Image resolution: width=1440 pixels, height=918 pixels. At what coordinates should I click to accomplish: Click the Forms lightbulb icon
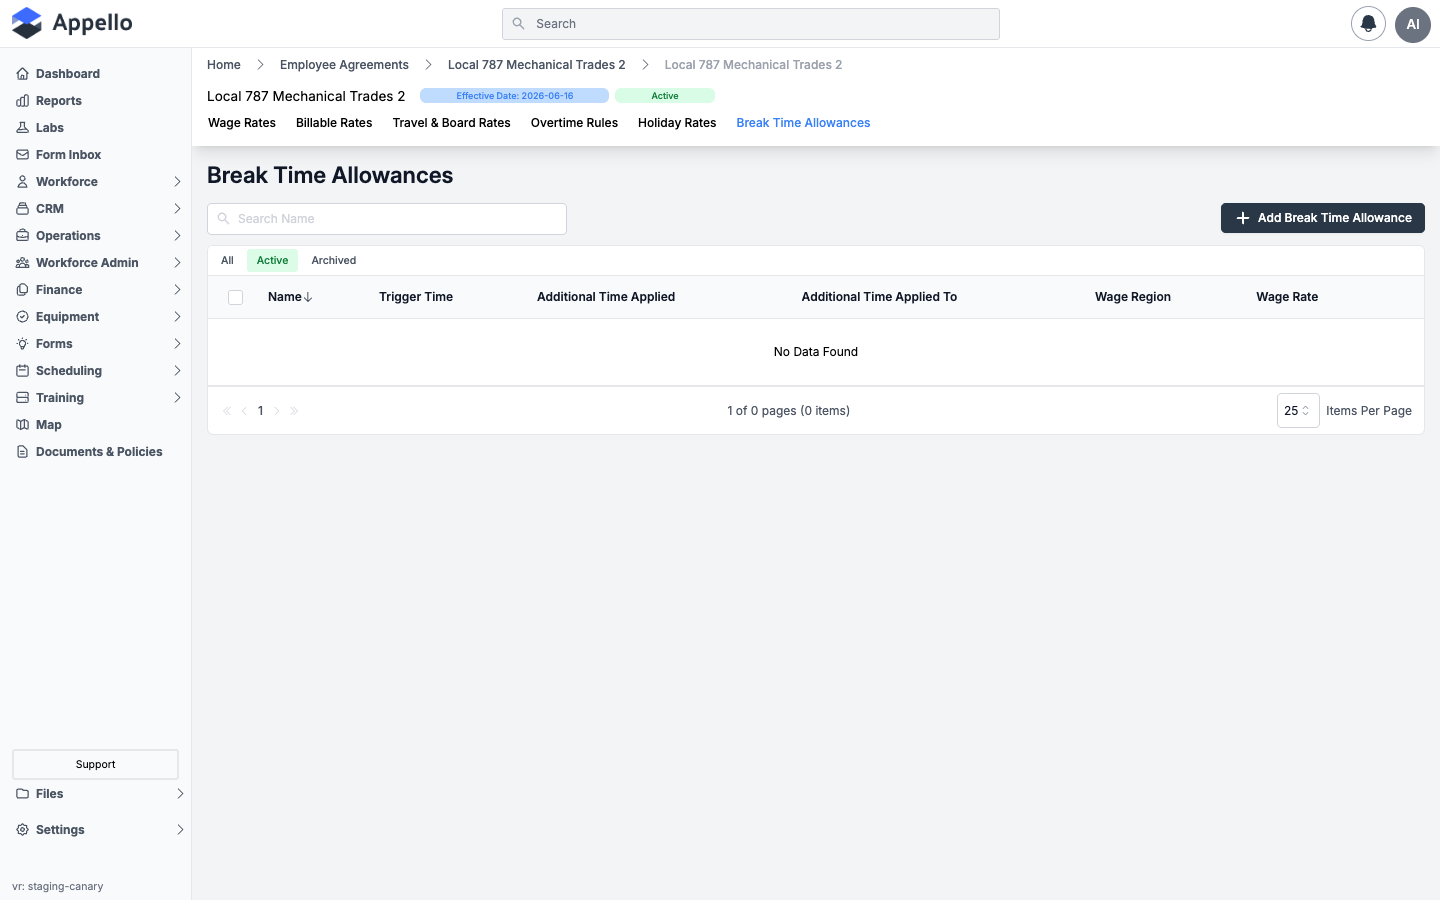pos(22,344)
